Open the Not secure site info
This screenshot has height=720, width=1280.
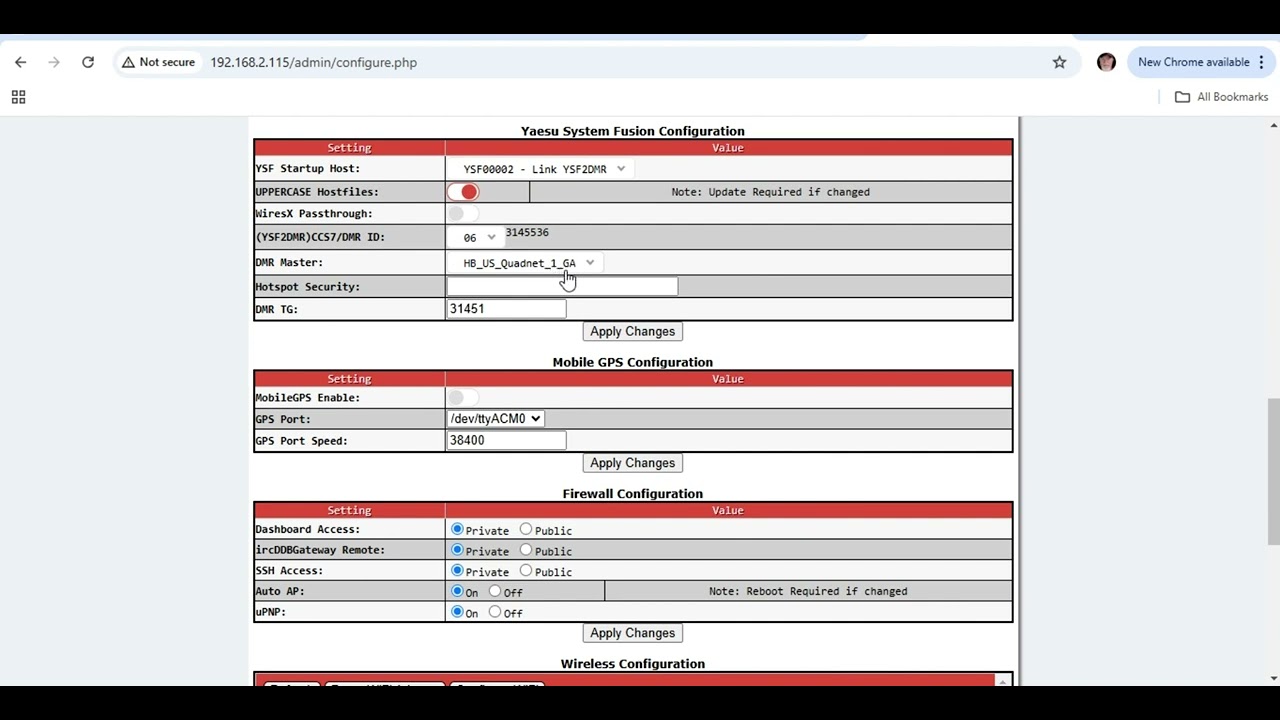point(158,62)
